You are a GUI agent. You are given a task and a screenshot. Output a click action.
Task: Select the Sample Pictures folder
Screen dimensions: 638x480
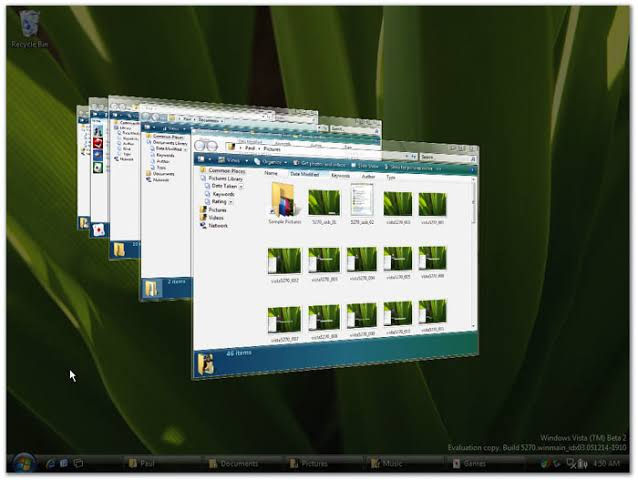(285, 203)
